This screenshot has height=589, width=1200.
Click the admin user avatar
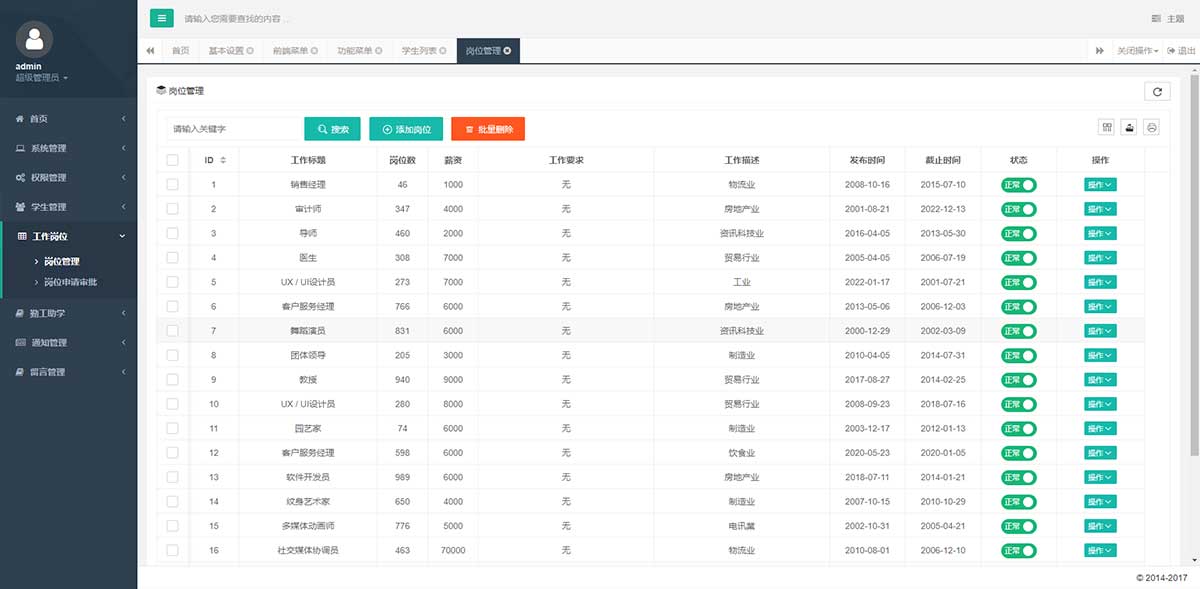pos(35,39)
